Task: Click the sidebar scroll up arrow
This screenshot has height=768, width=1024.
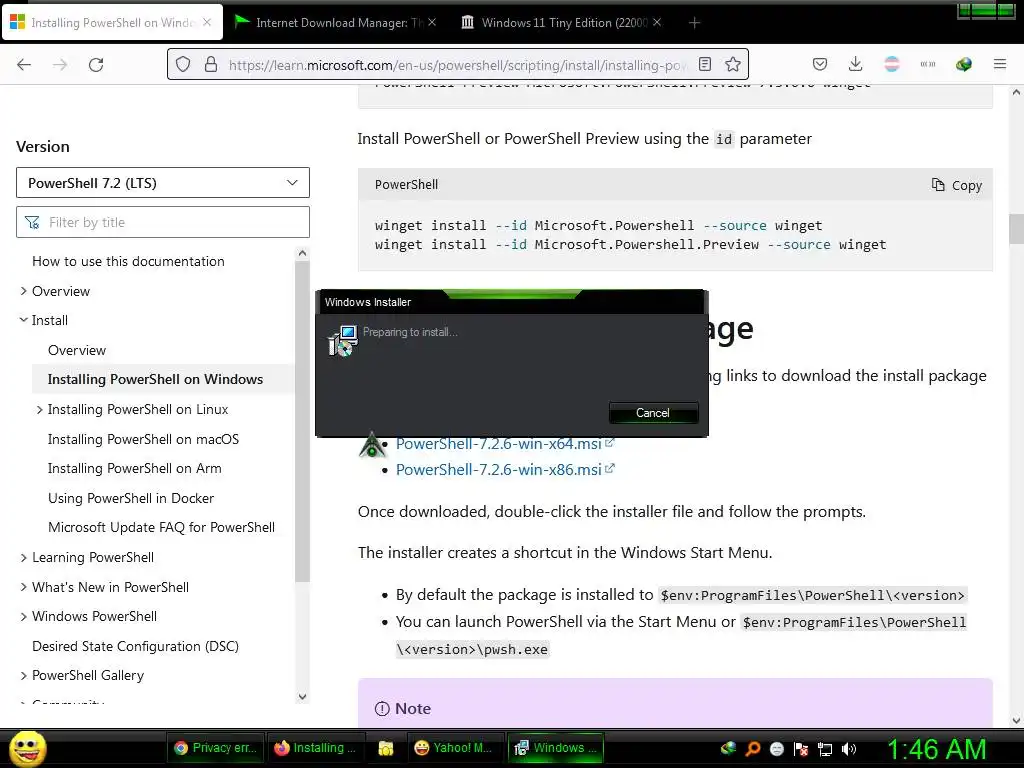Action: [302, 253]
